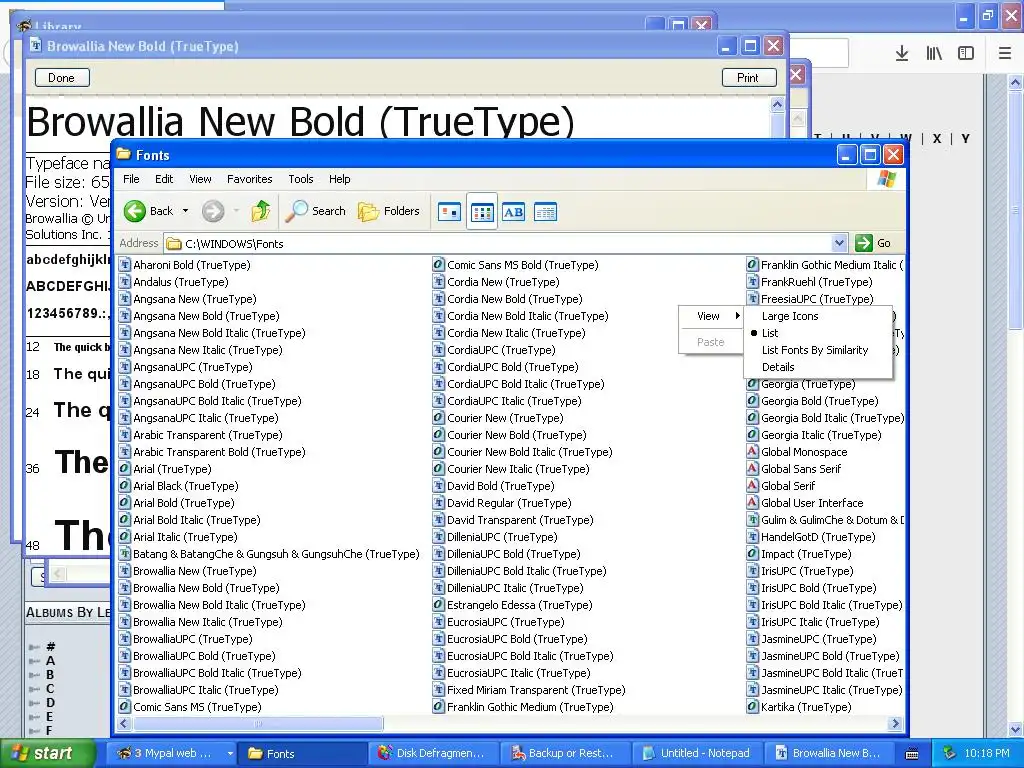Expand album letter C tree node
Screen dimensions: 1024x768
click(x=34, y=689)
